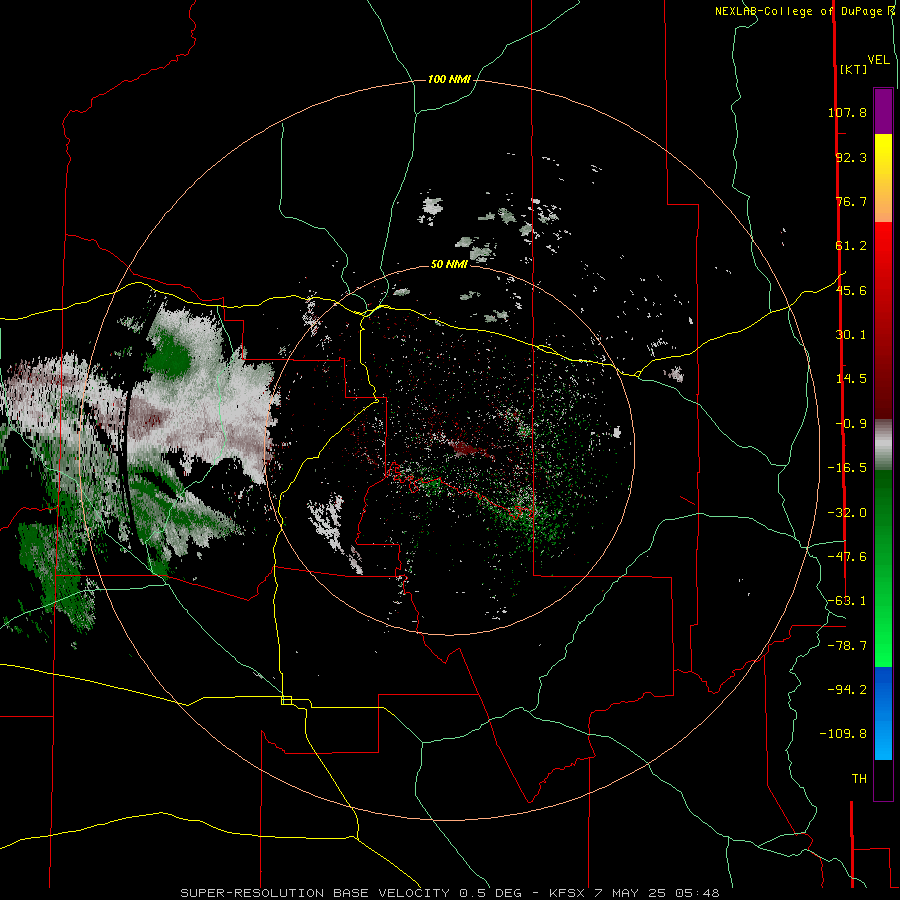This screenshot has height=900, width=900.
Task: Click the dark red inbound velocity core near radar
Action: 466,448
